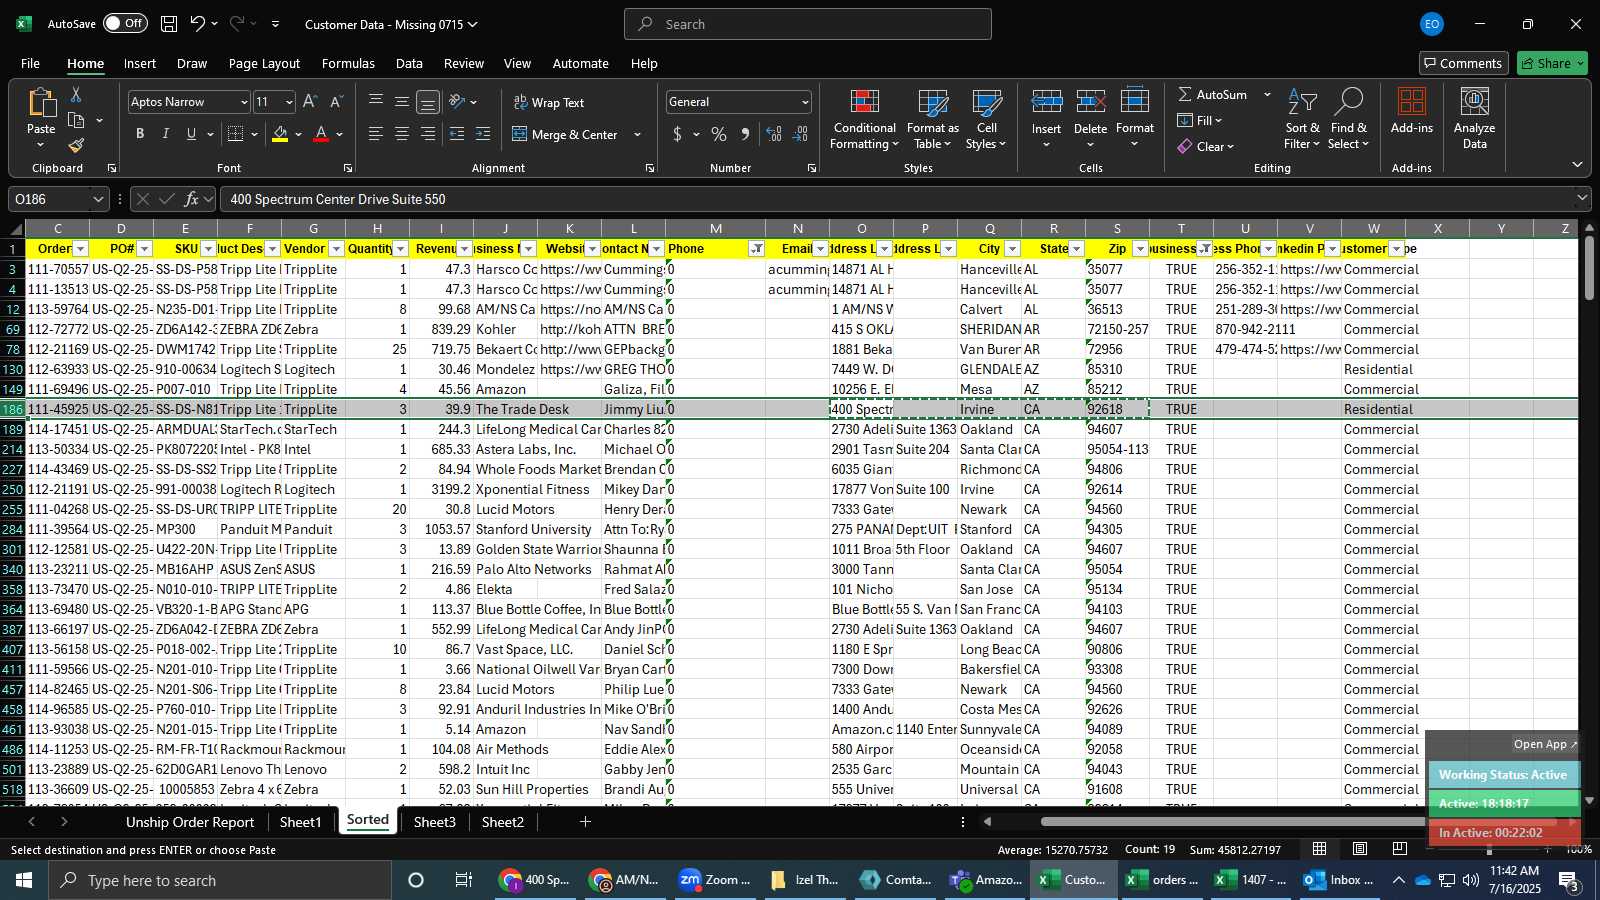The image size is (1600, 900).
Task: Click the Share button
Action: point(1552,63)
